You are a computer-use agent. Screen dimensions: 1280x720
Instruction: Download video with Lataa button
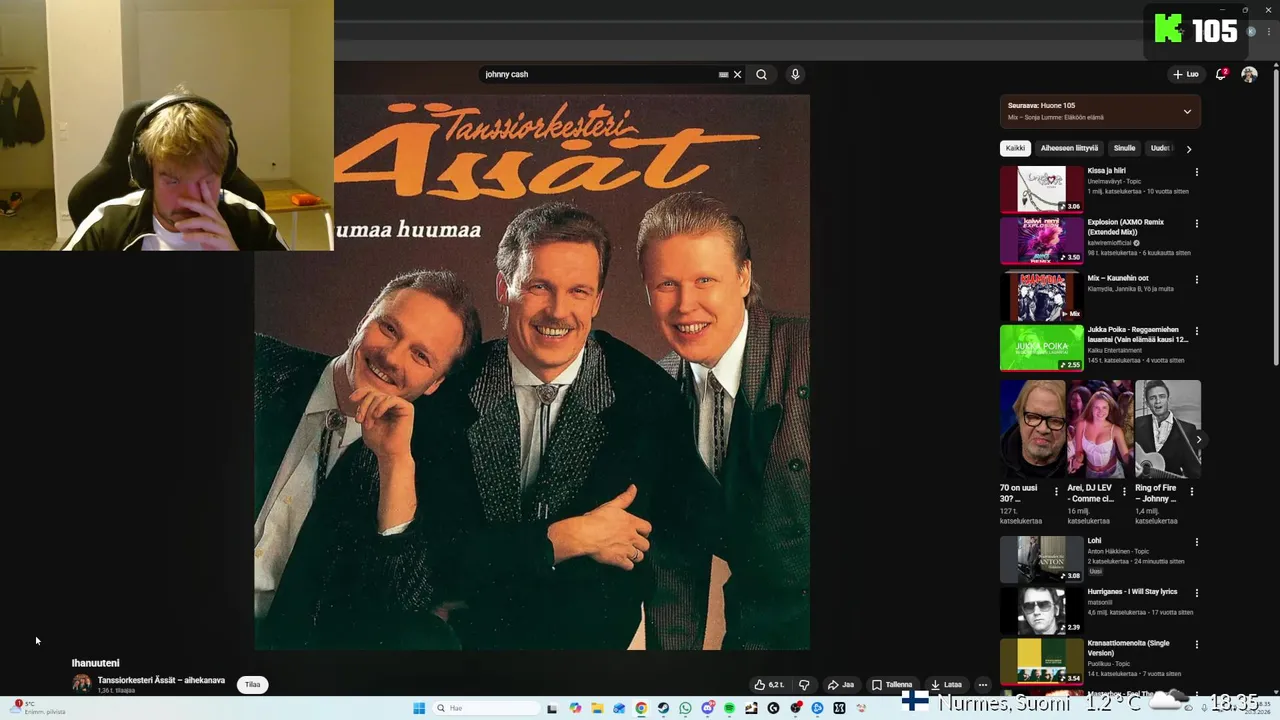pos(946,685)
